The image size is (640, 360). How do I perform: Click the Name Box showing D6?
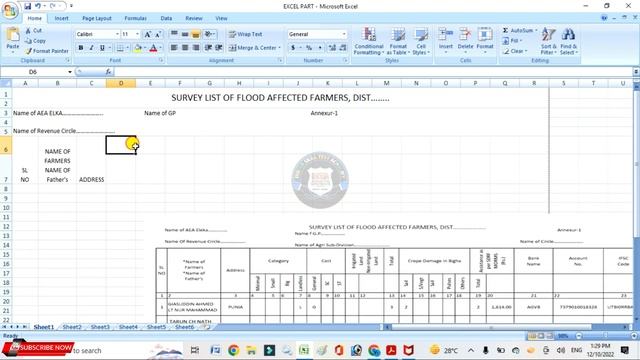pyautogui.click(x=36, y=72)
